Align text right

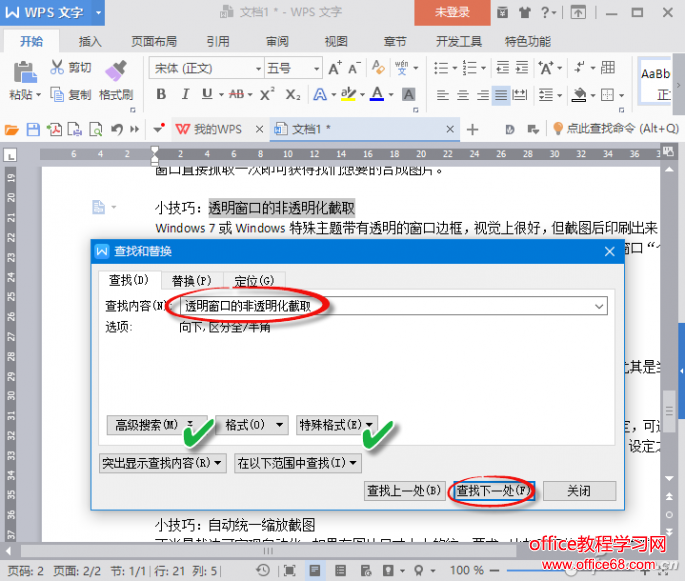pyautogui.click(x=483, y=95)
